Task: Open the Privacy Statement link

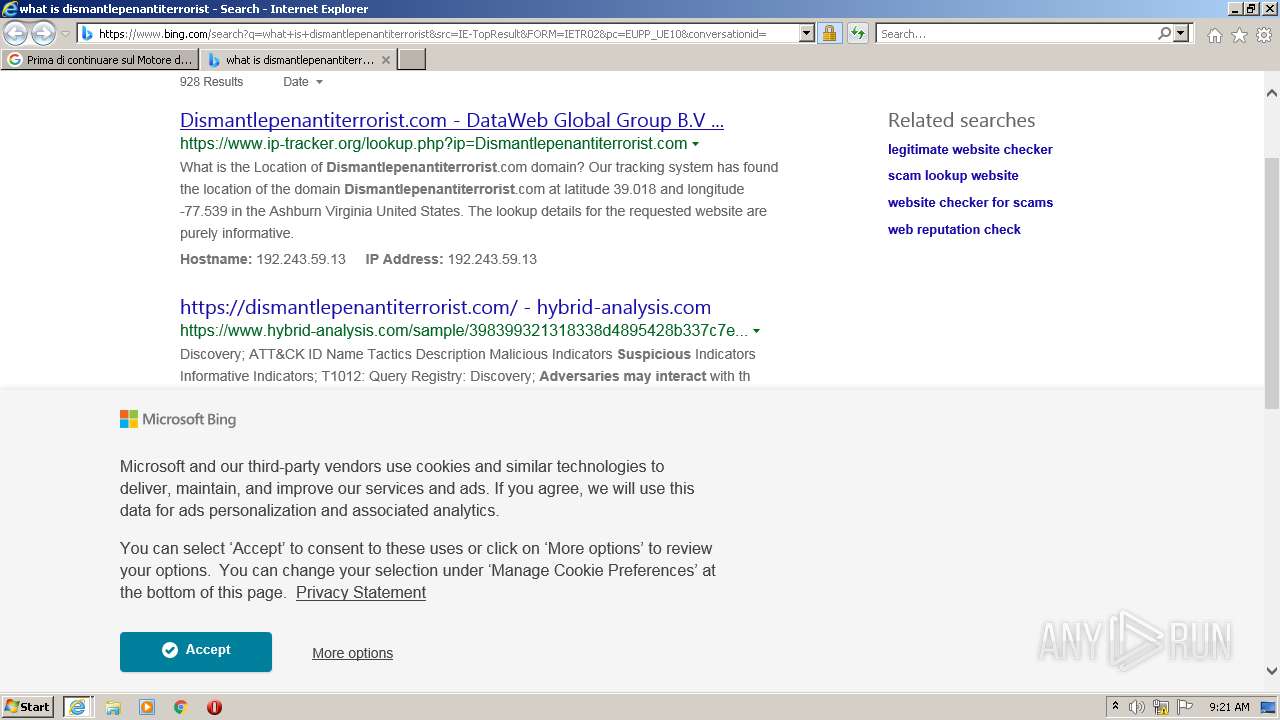Action: 361,592
